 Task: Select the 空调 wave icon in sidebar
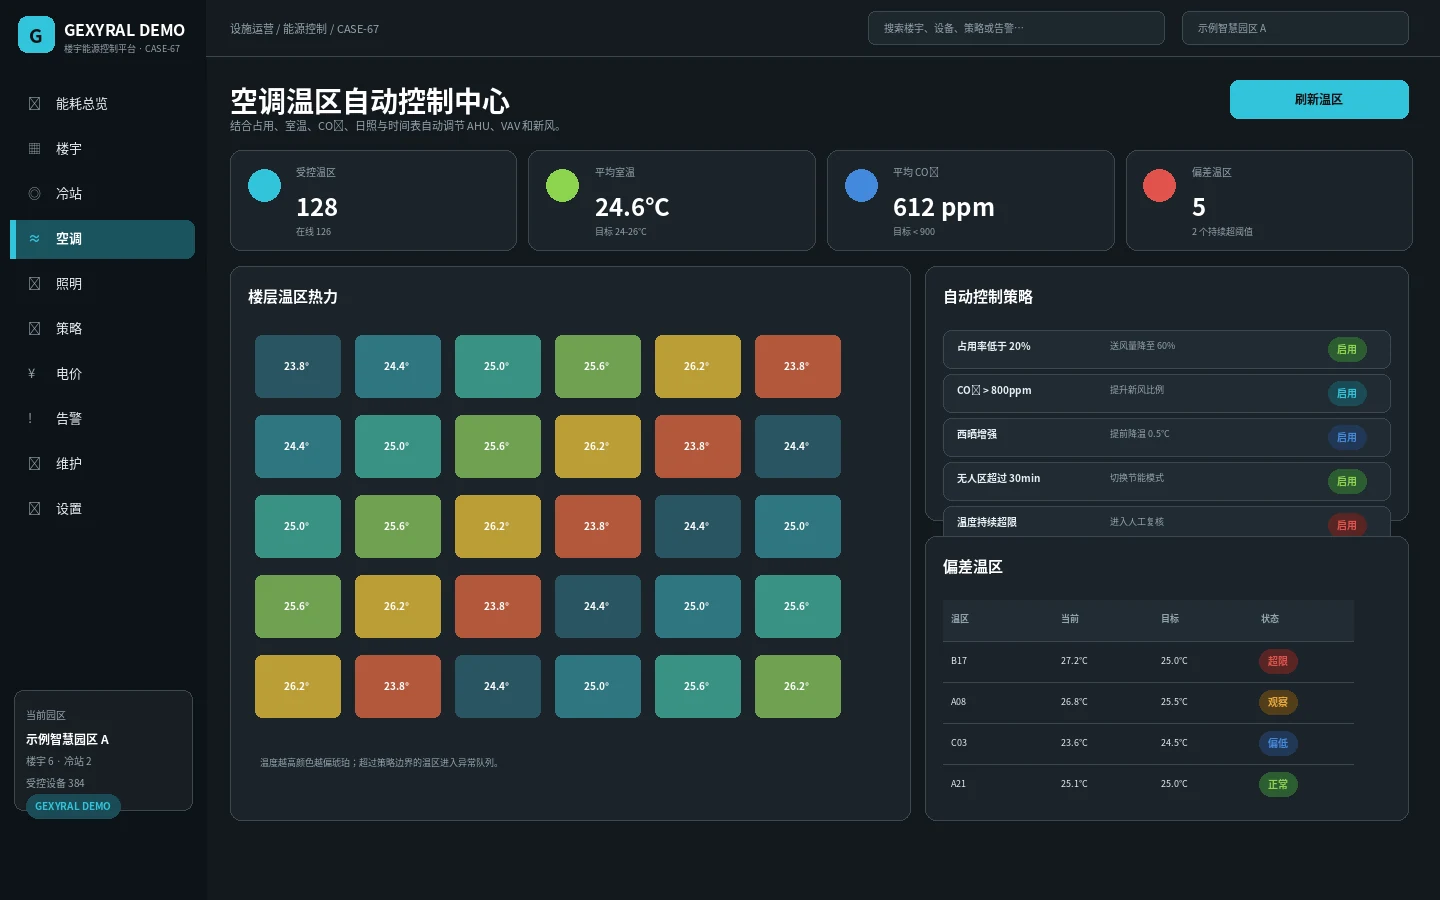tap(34, 239)
